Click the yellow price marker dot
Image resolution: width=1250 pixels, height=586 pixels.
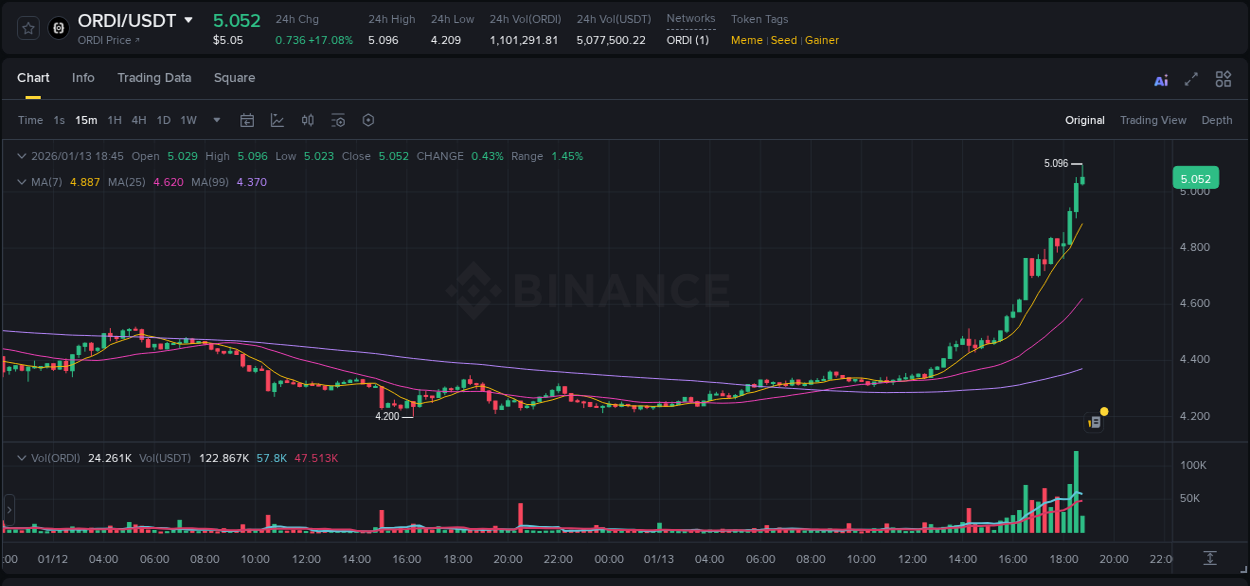click(1103, 411)
